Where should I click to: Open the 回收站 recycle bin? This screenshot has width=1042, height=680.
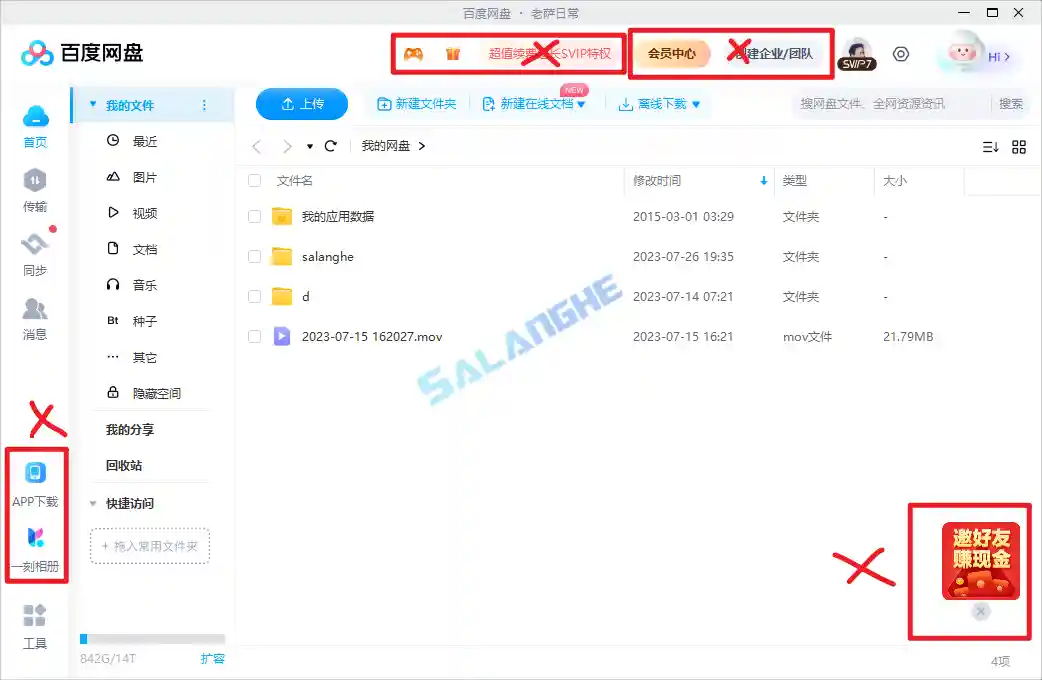pyautogui.click(x=124, y=465)
